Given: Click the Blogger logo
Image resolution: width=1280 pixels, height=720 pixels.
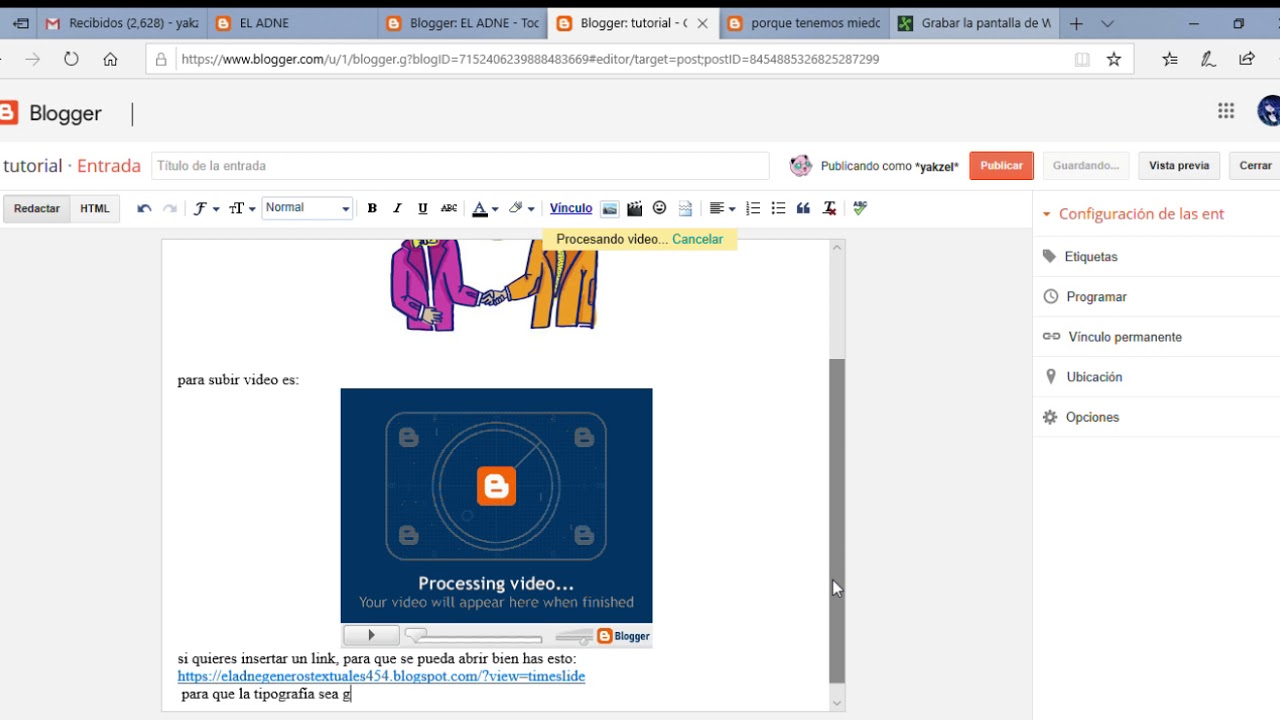Looking at the screenshot, I should (x=50, y=113).
